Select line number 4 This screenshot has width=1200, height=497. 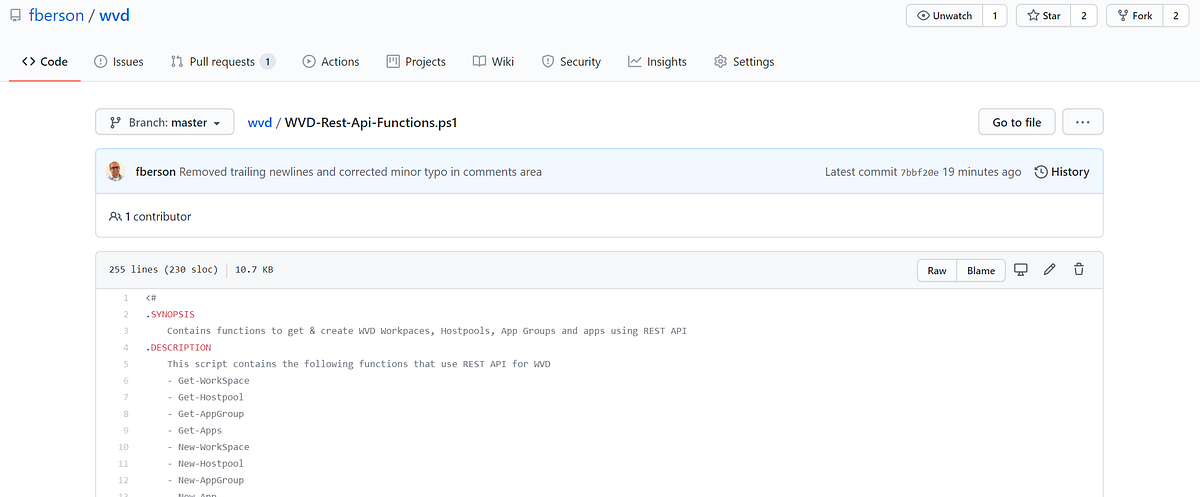tap(125, 348)
